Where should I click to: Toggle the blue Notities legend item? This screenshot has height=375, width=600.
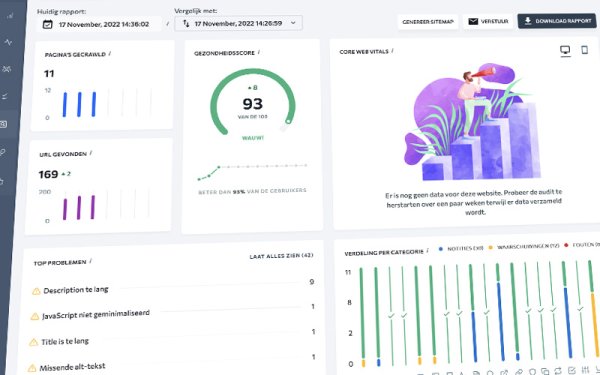pos(461,248)
